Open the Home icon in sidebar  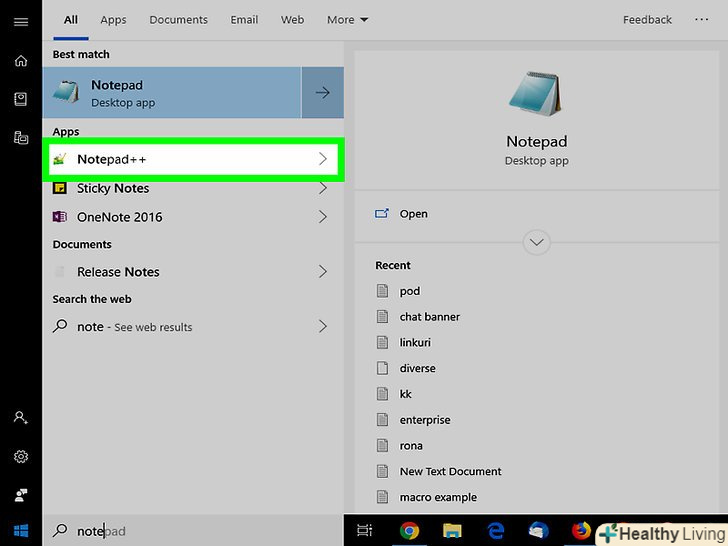pos(21,61)
